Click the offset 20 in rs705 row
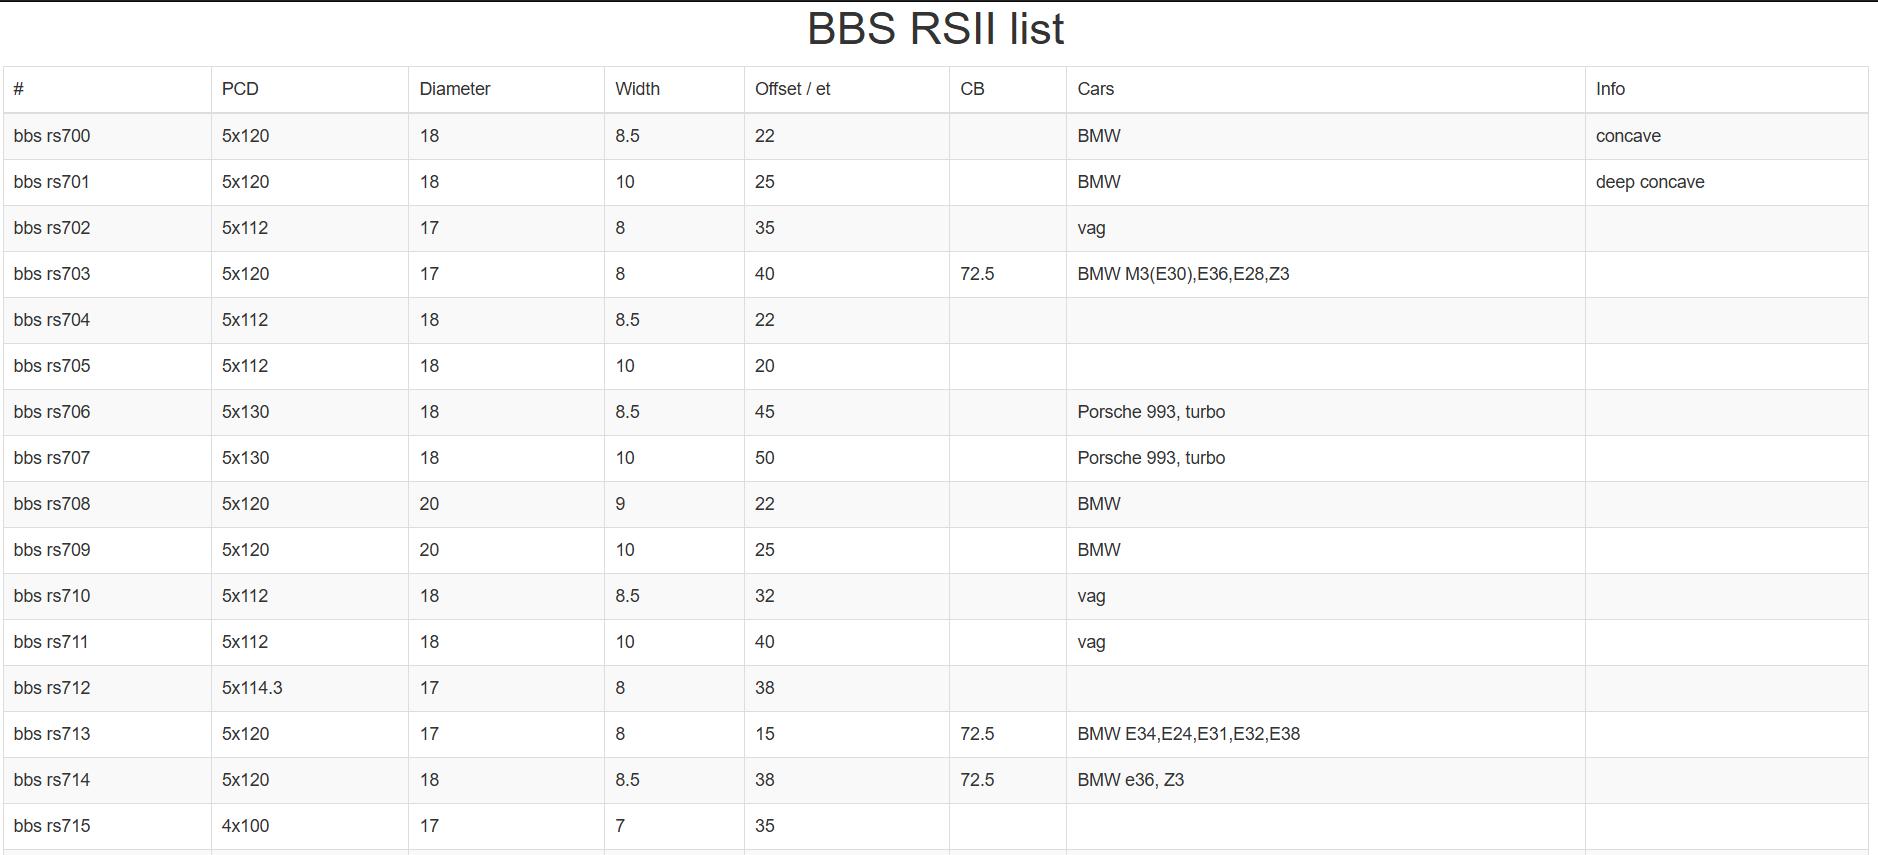 tap(846, 366)
